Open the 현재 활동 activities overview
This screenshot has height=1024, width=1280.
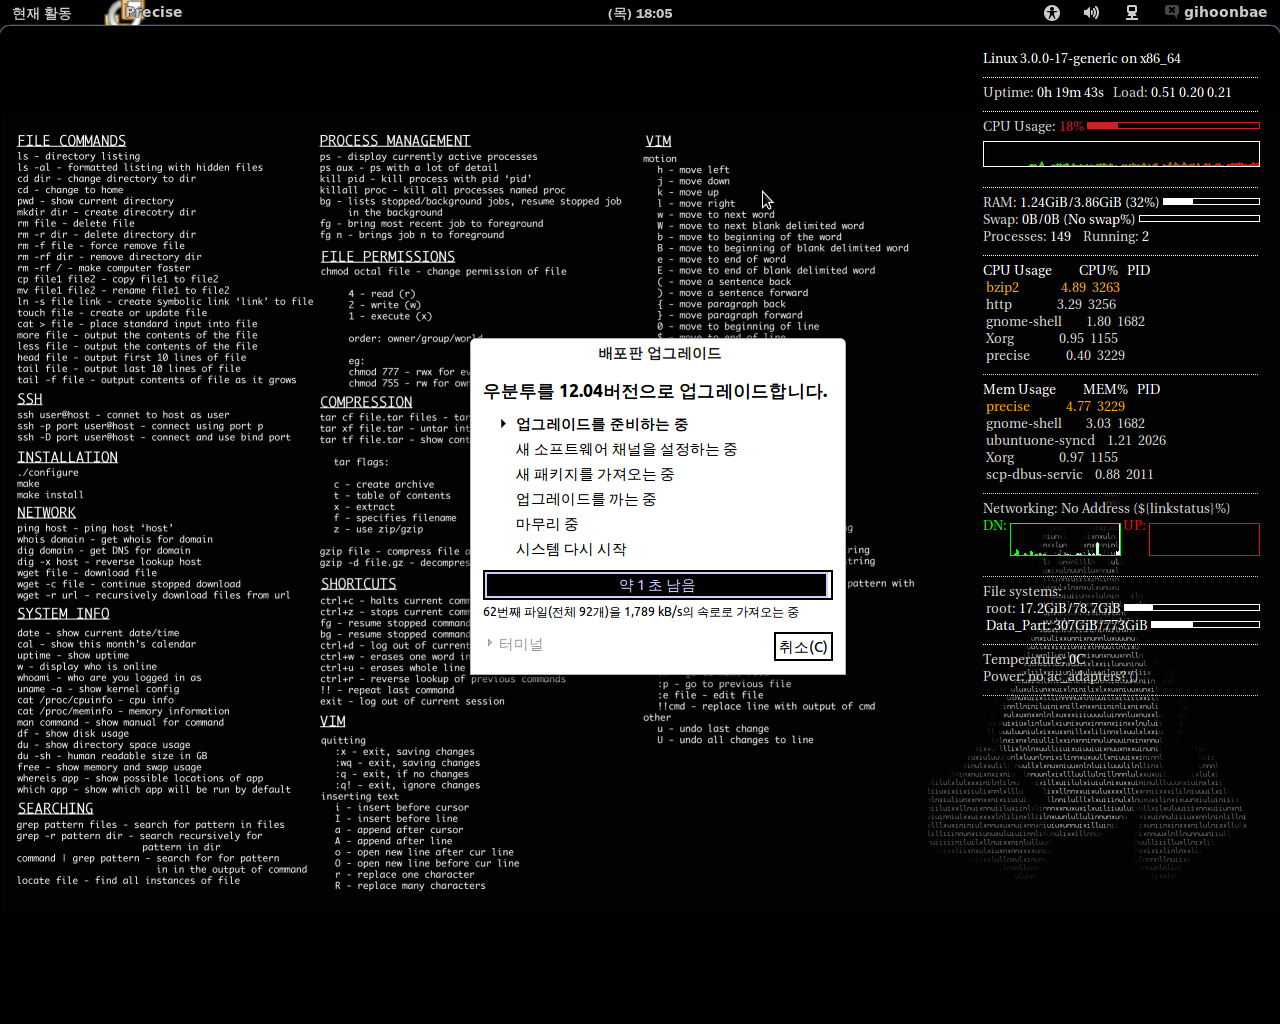click(x=42, y=13)
